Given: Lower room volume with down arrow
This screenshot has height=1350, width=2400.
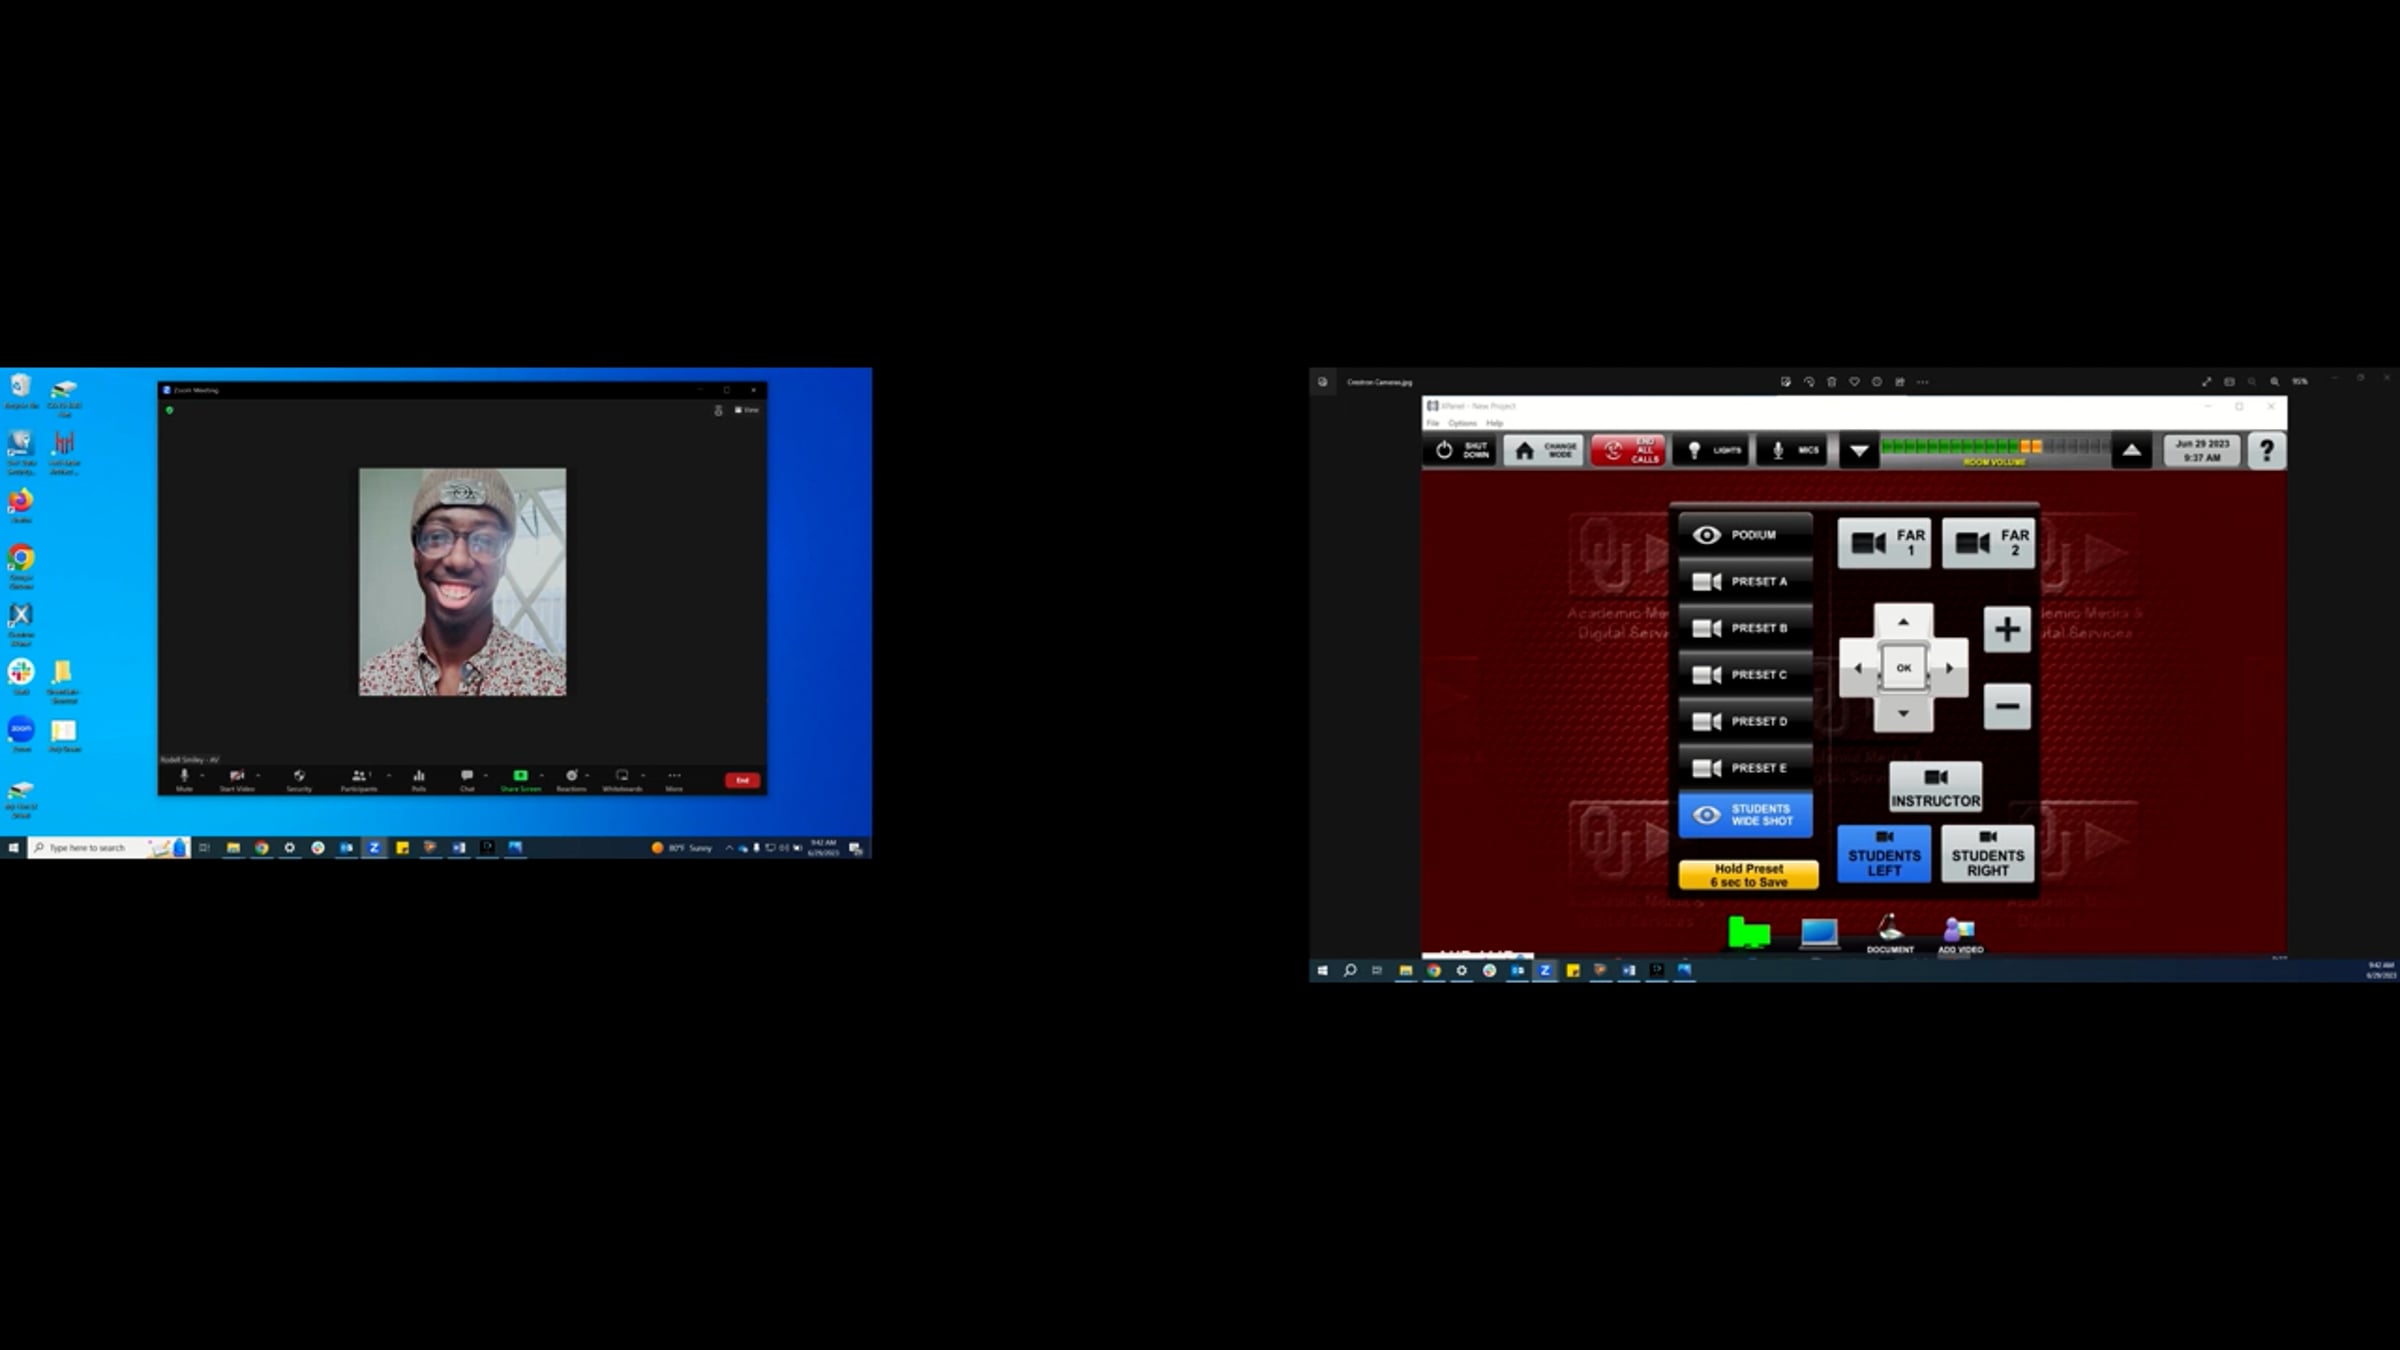Looking at the screenshot, I should [1858, 451].
